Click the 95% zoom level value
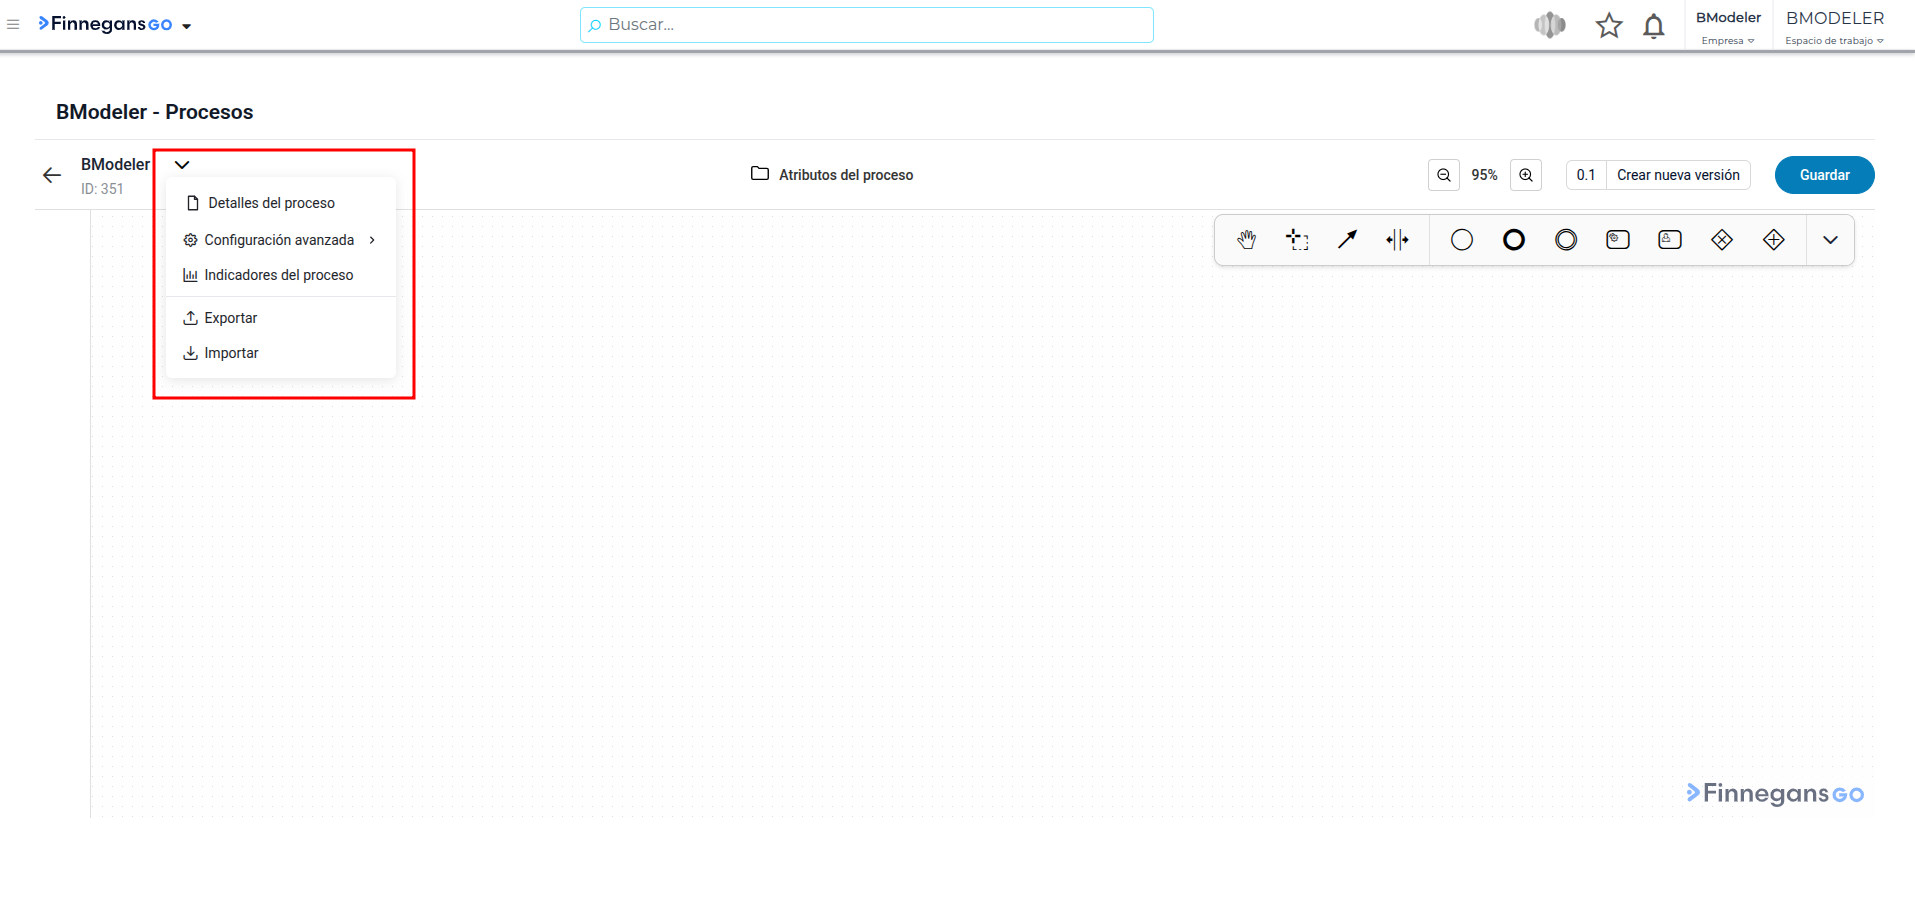Image resolution: width=1915 pixels, height=906 pixels. [x=1485, y=175]
